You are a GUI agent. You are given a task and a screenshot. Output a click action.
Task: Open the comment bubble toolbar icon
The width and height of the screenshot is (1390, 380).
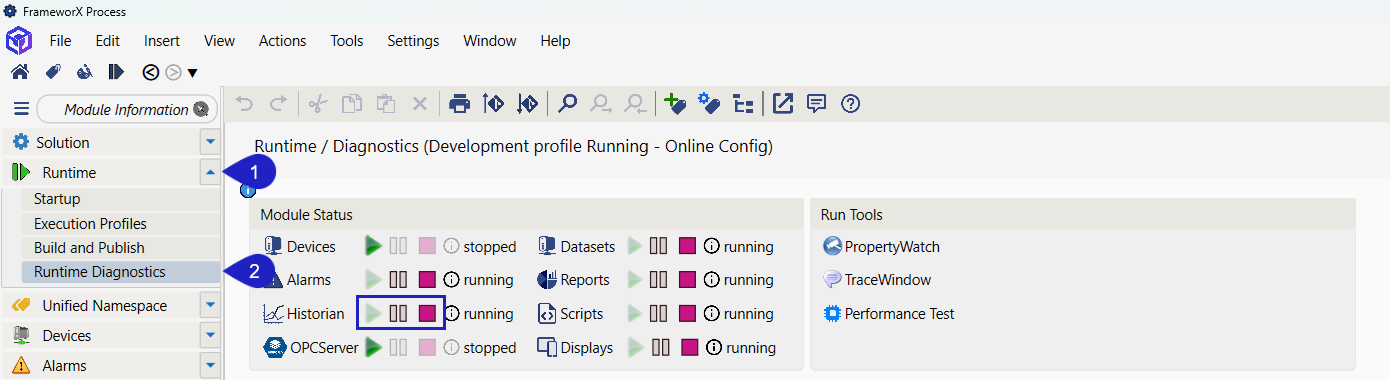(816, 103)
